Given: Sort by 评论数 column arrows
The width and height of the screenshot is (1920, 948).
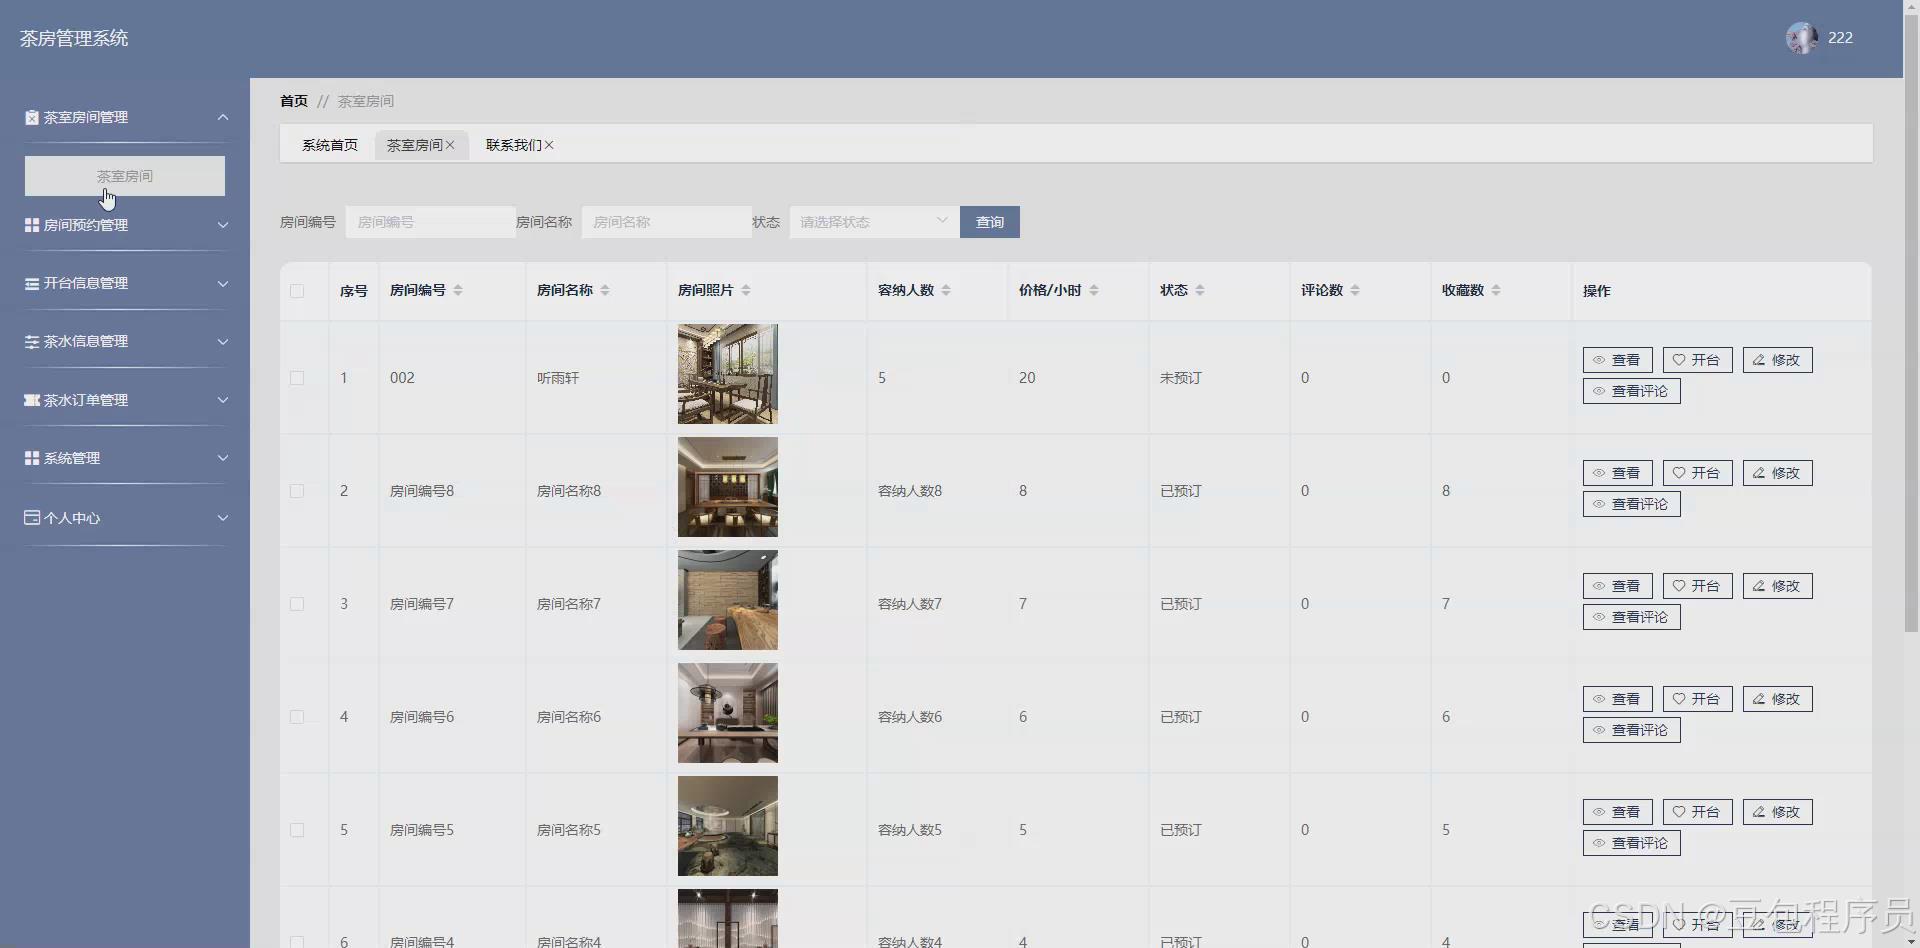Looking at the screenshot, I should [x=1355, y=290].
